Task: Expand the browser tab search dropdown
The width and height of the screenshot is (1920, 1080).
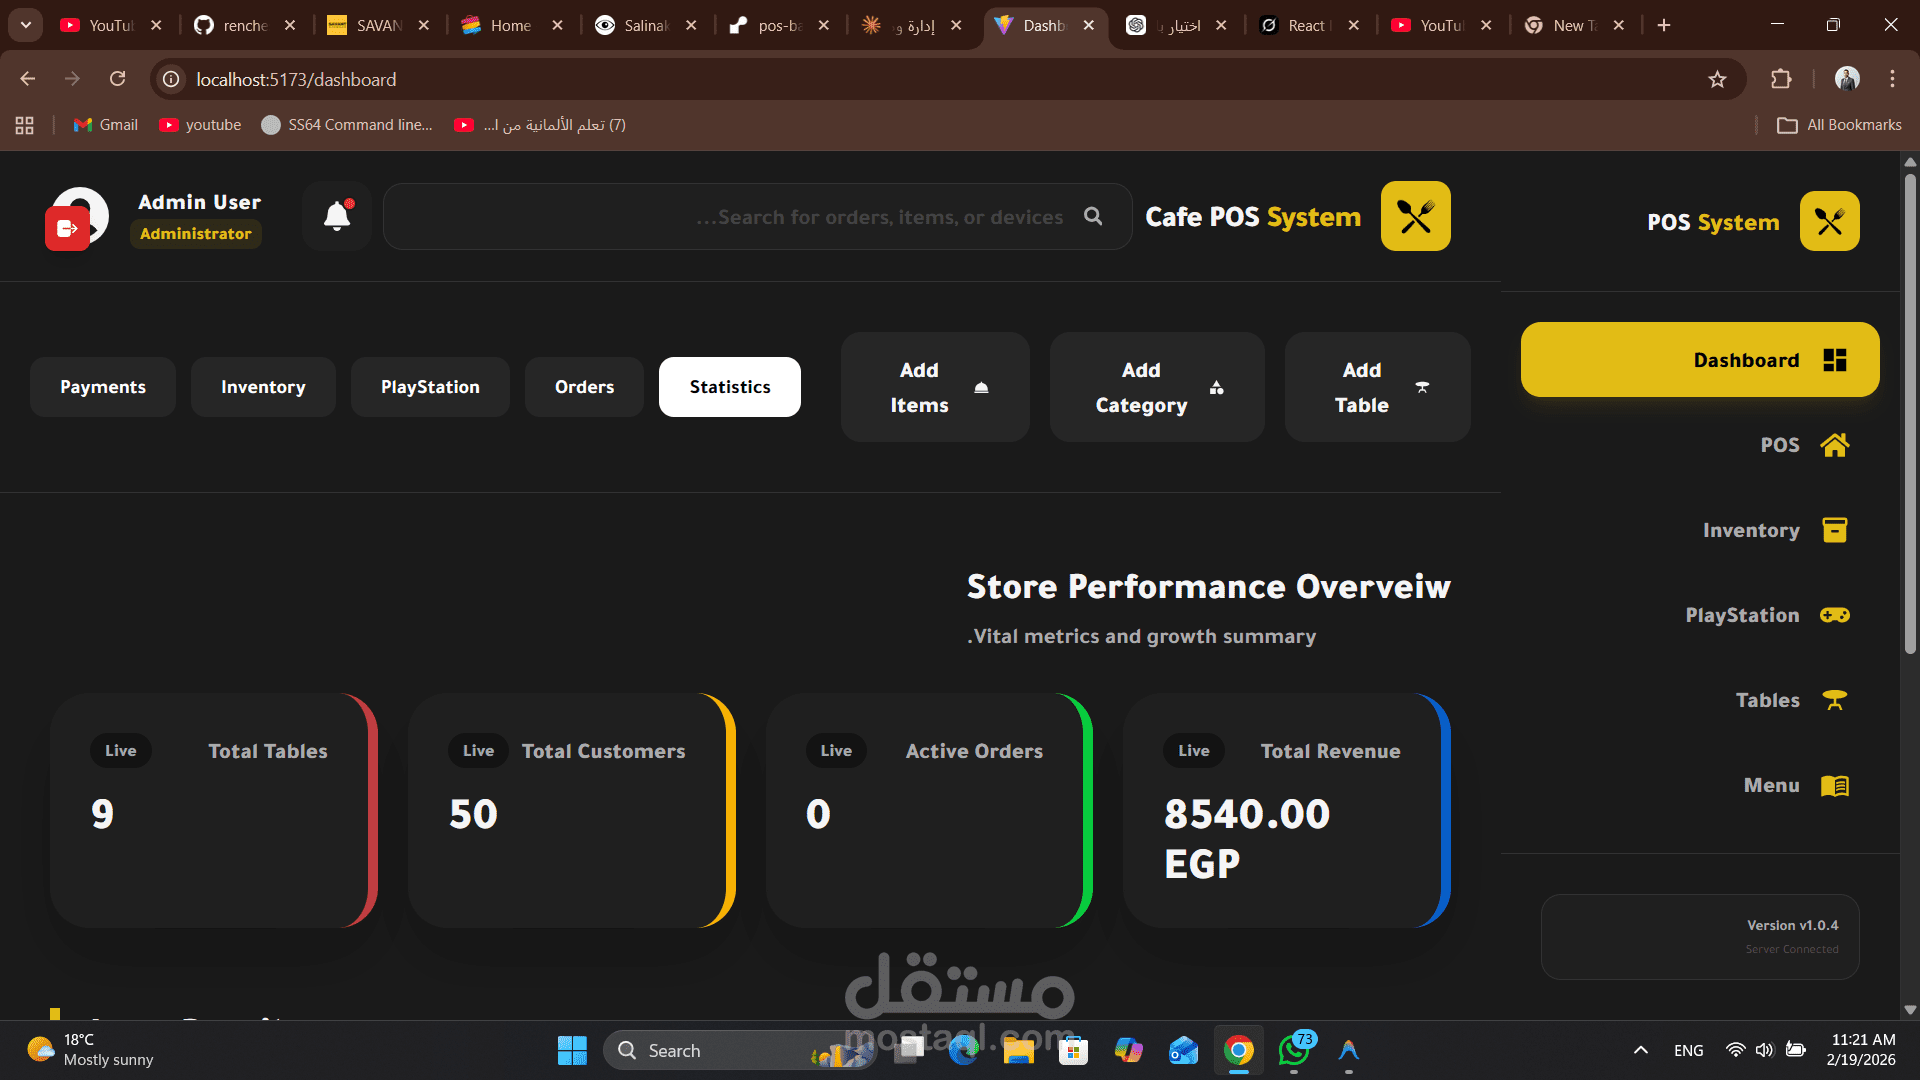Action: tap(25, 25)
